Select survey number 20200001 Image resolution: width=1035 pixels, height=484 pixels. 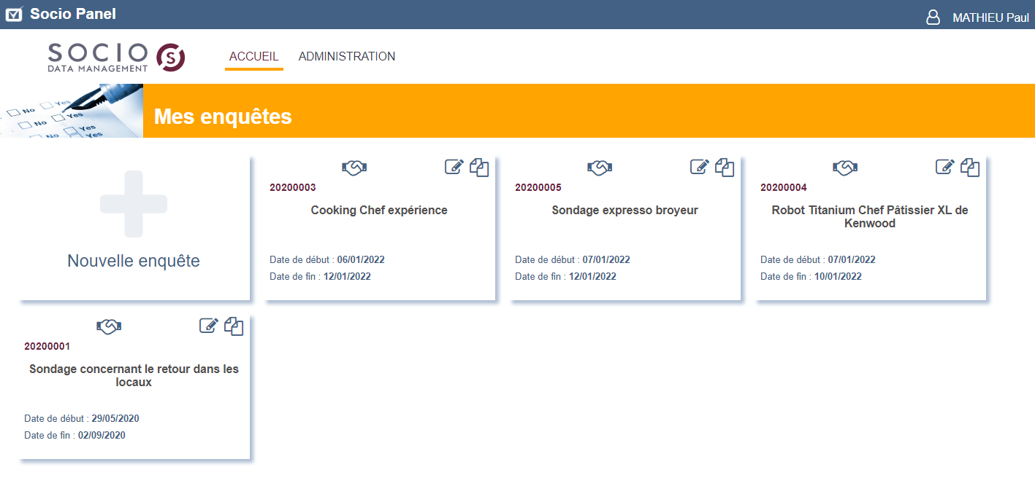48,346
